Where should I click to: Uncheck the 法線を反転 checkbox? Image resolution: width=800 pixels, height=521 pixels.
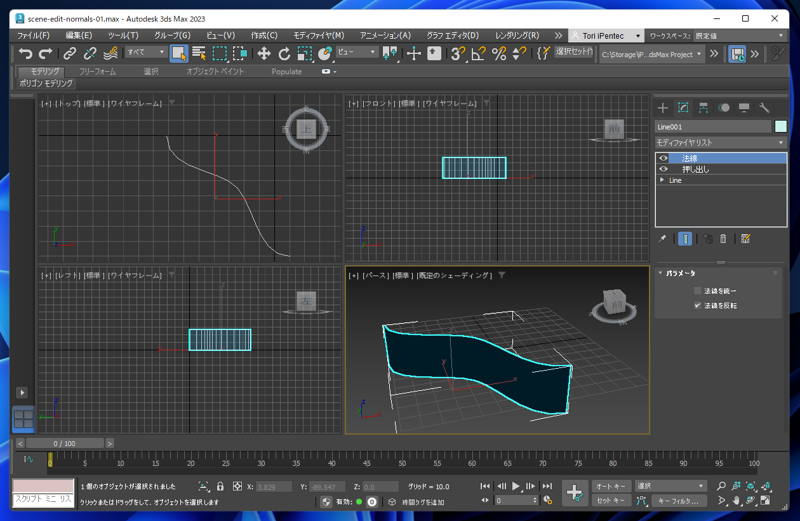click(698, 305)
